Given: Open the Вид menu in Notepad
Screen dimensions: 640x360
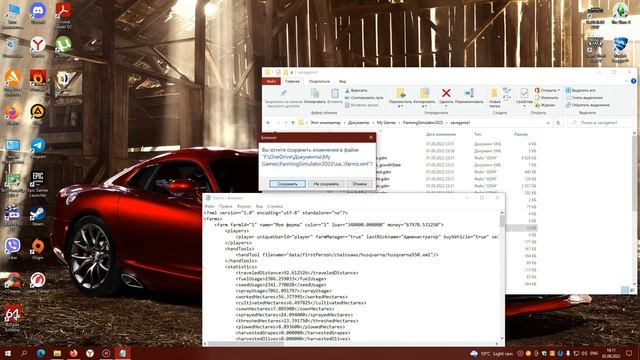Looking at the screenshot, I should point(259,206).
